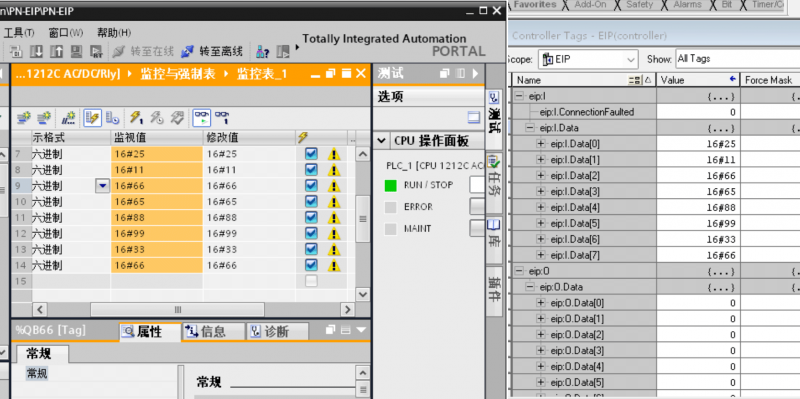The width and height of the screenshot is (800, 399).
Task: Open the Scope EIP combo box
Action: [x=588, y=59]
